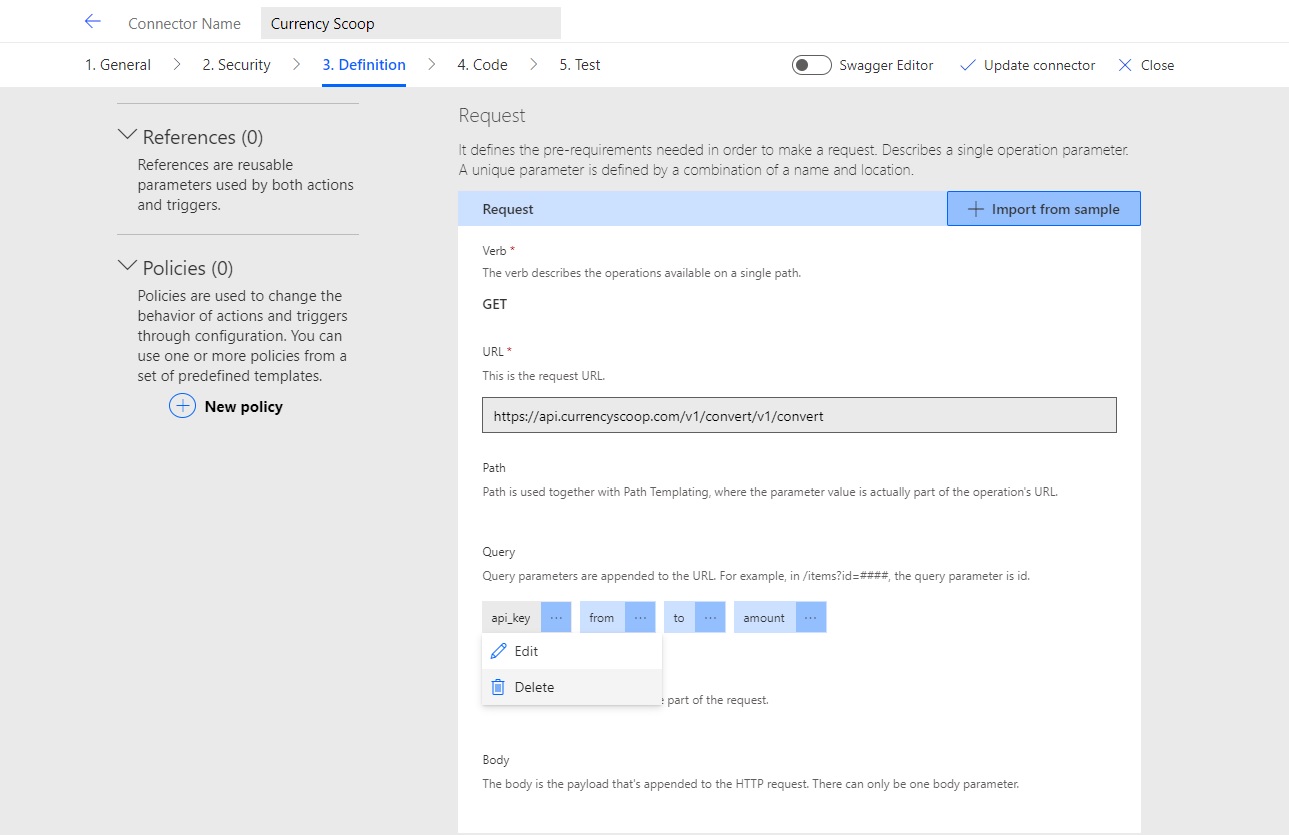Screen dimensions: 1289x835
Task: Enable the Swagger Editor toggle
Action: tap(810, 64)
